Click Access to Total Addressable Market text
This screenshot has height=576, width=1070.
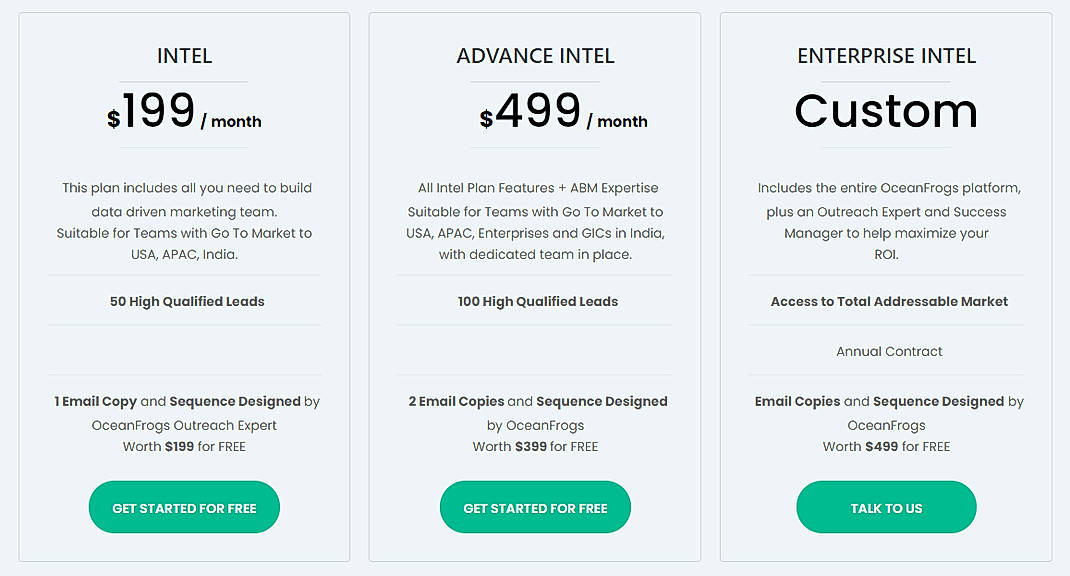coord(886,301)
